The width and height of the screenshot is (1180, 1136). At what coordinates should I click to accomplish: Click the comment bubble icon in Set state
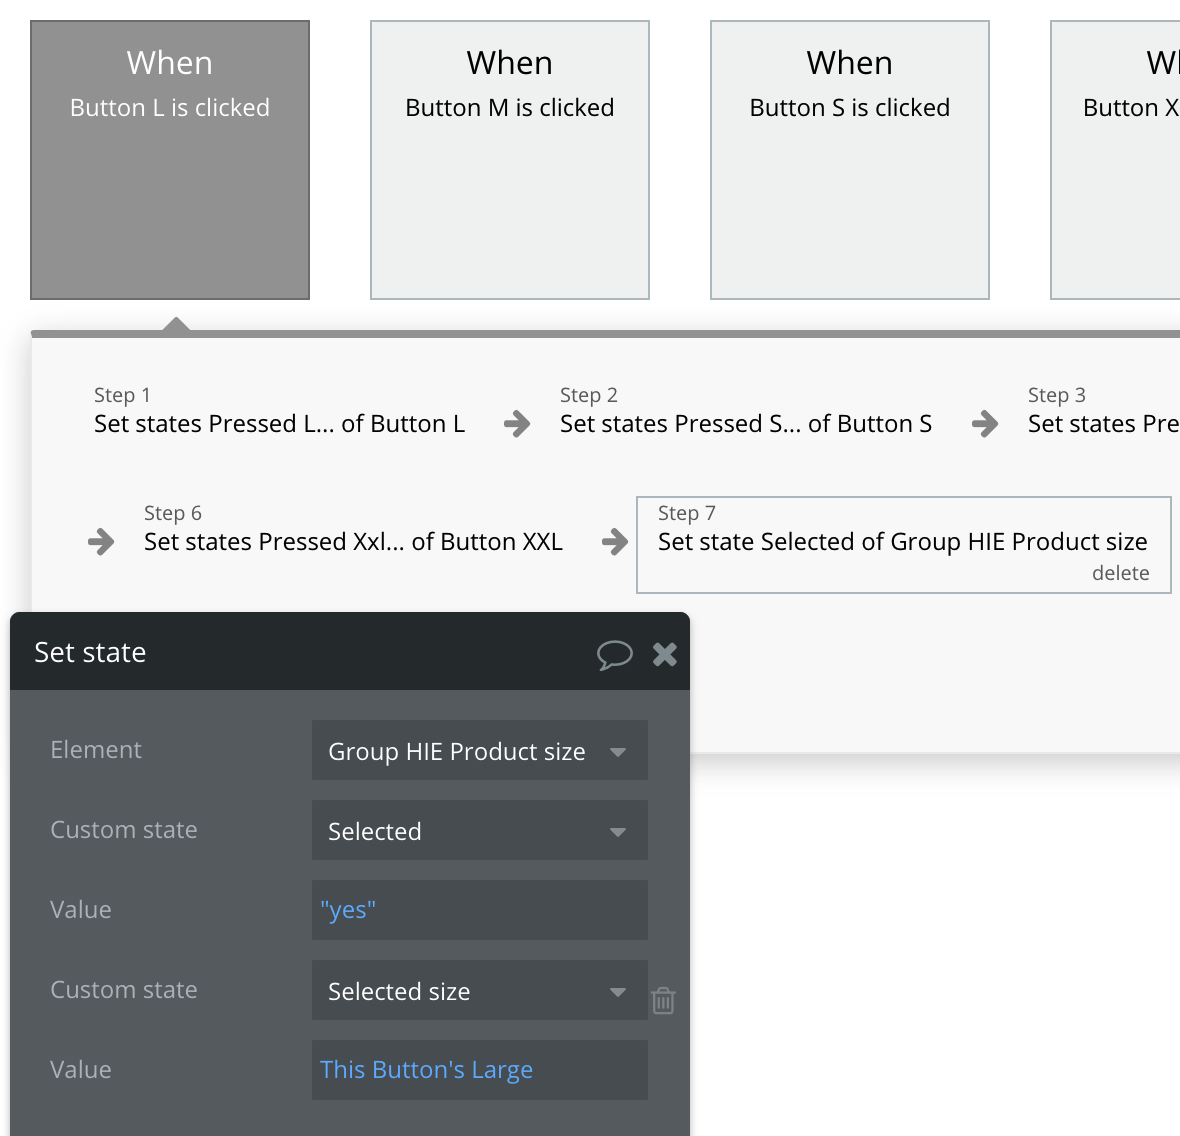pos(614,654)
